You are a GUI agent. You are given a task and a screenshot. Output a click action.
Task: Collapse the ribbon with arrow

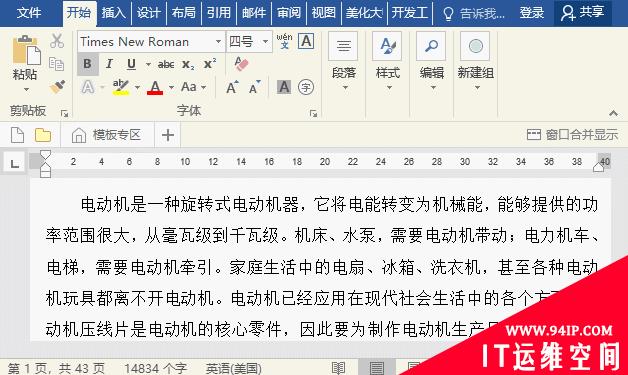[x=613, y=114]
